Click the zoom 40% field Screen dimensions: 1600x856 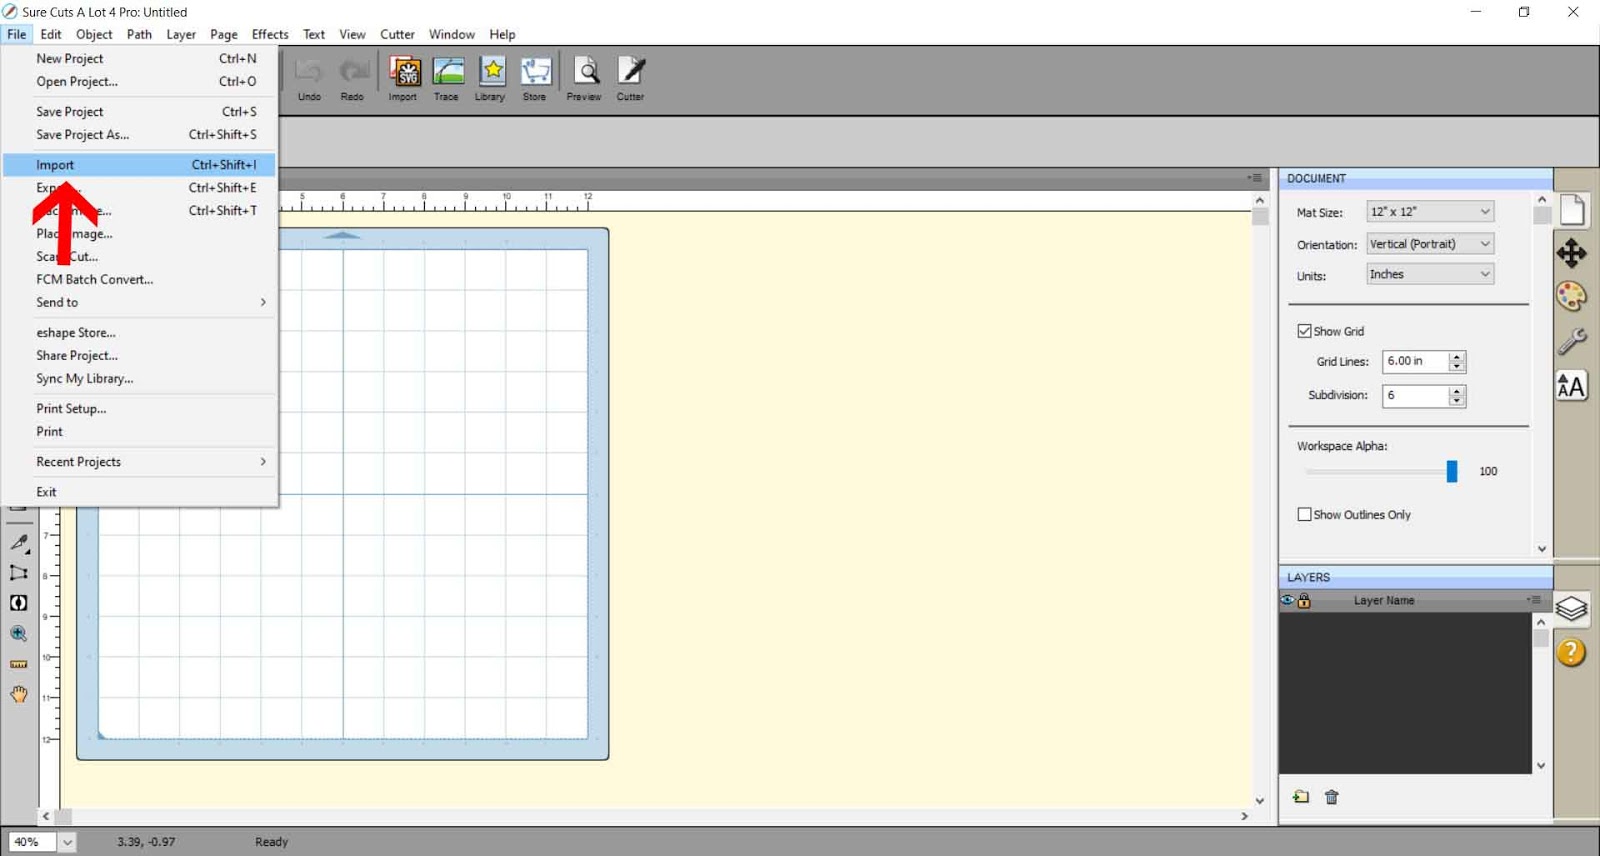click(31, 842)
